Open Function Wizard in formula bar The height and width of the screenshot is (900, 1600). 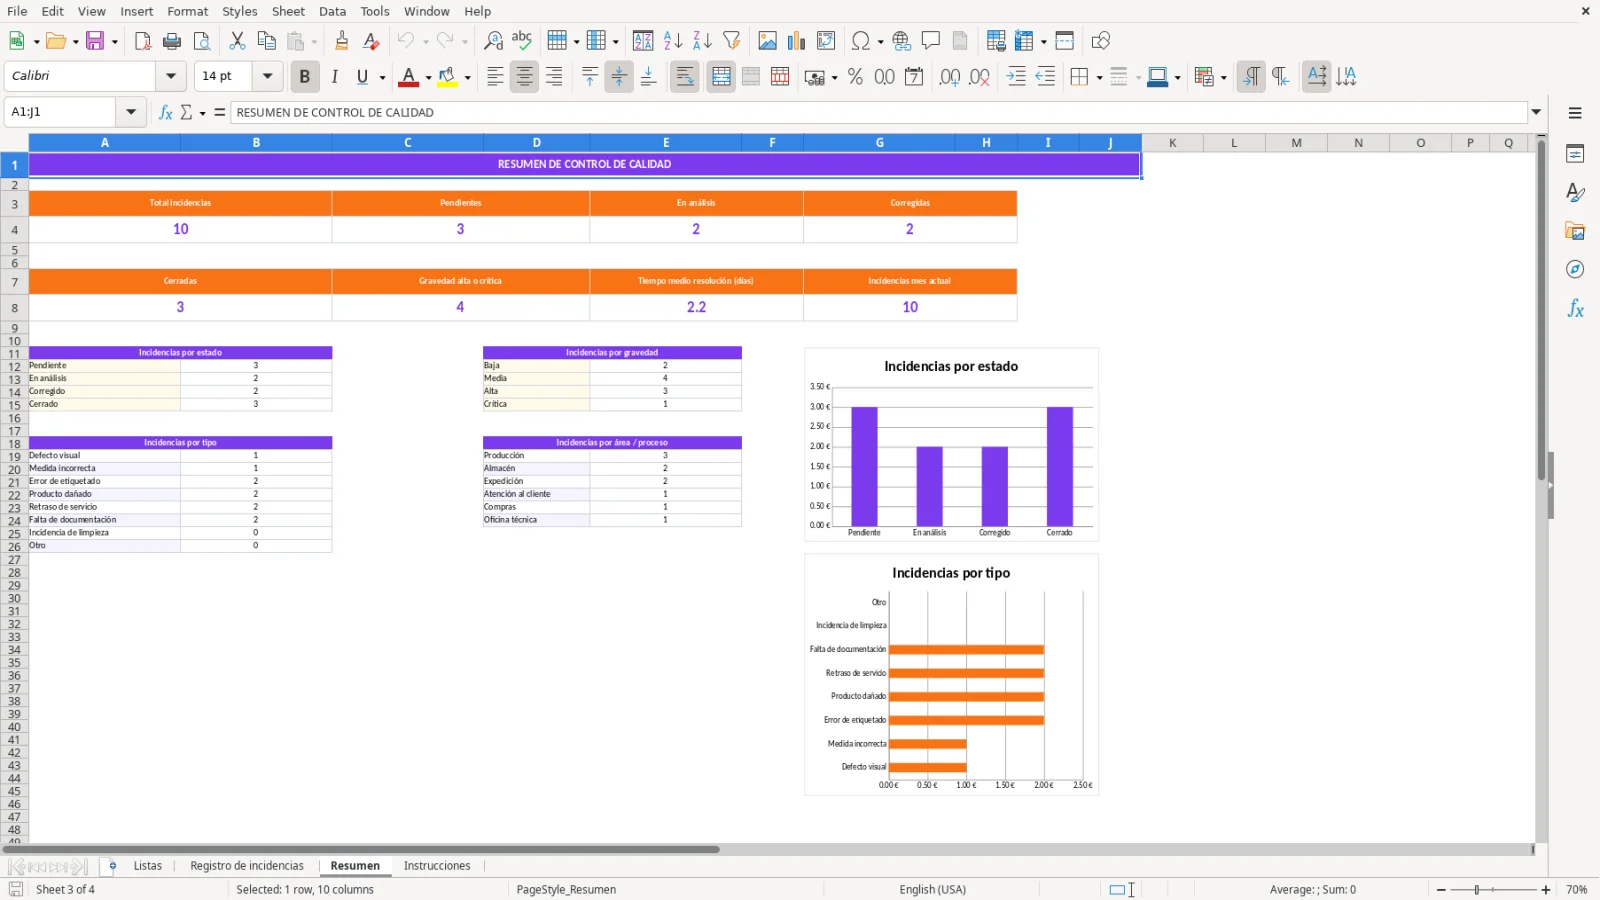(x=166, y=112)
